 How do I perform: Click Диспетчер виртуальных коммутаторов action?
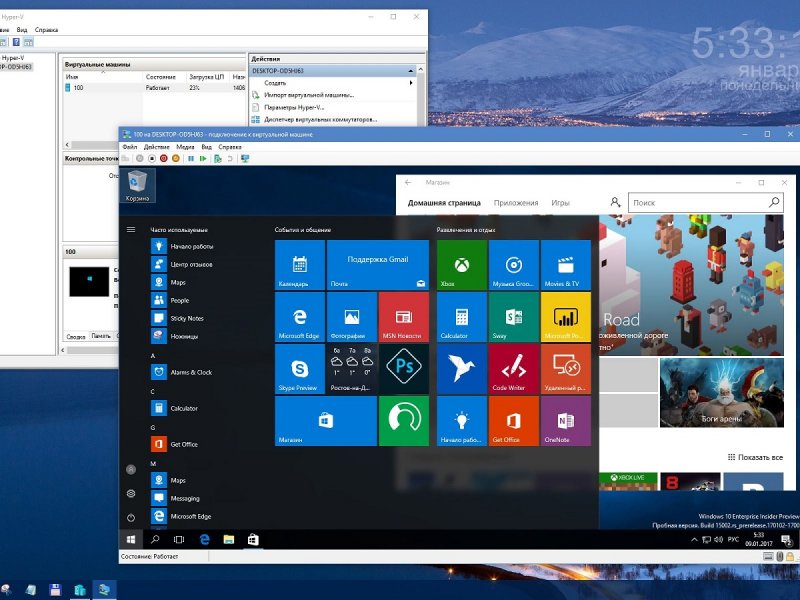coord(320,119)
